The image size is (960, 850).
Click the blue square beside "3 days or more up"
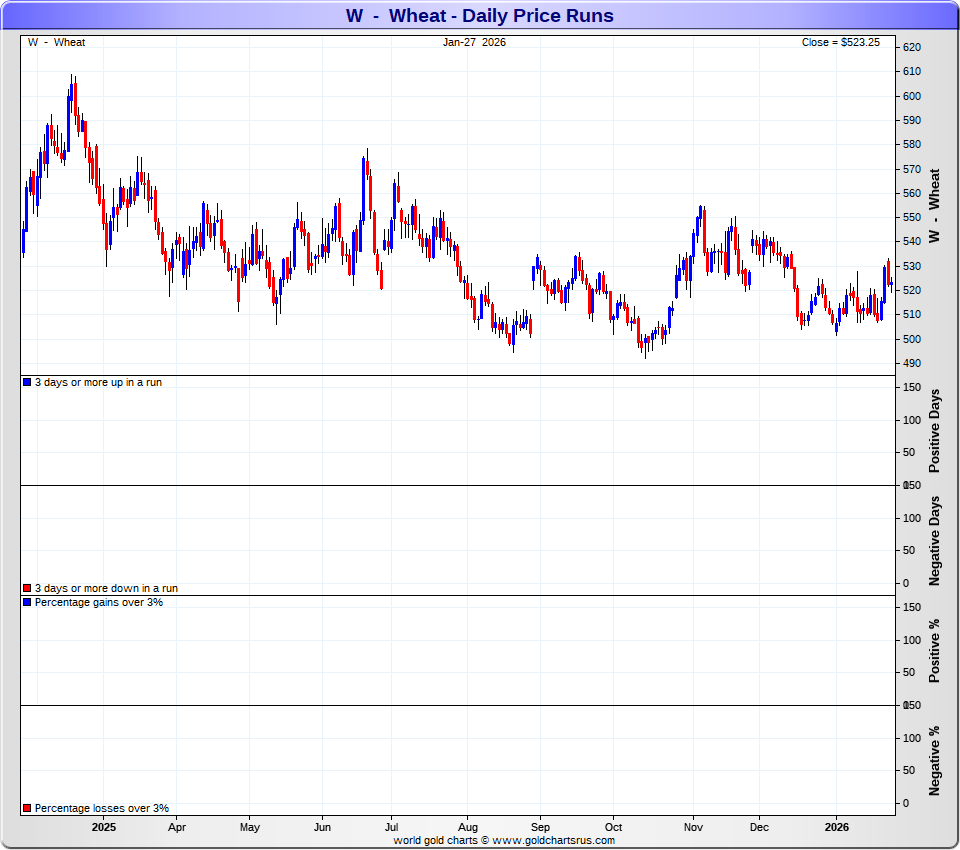27,383
